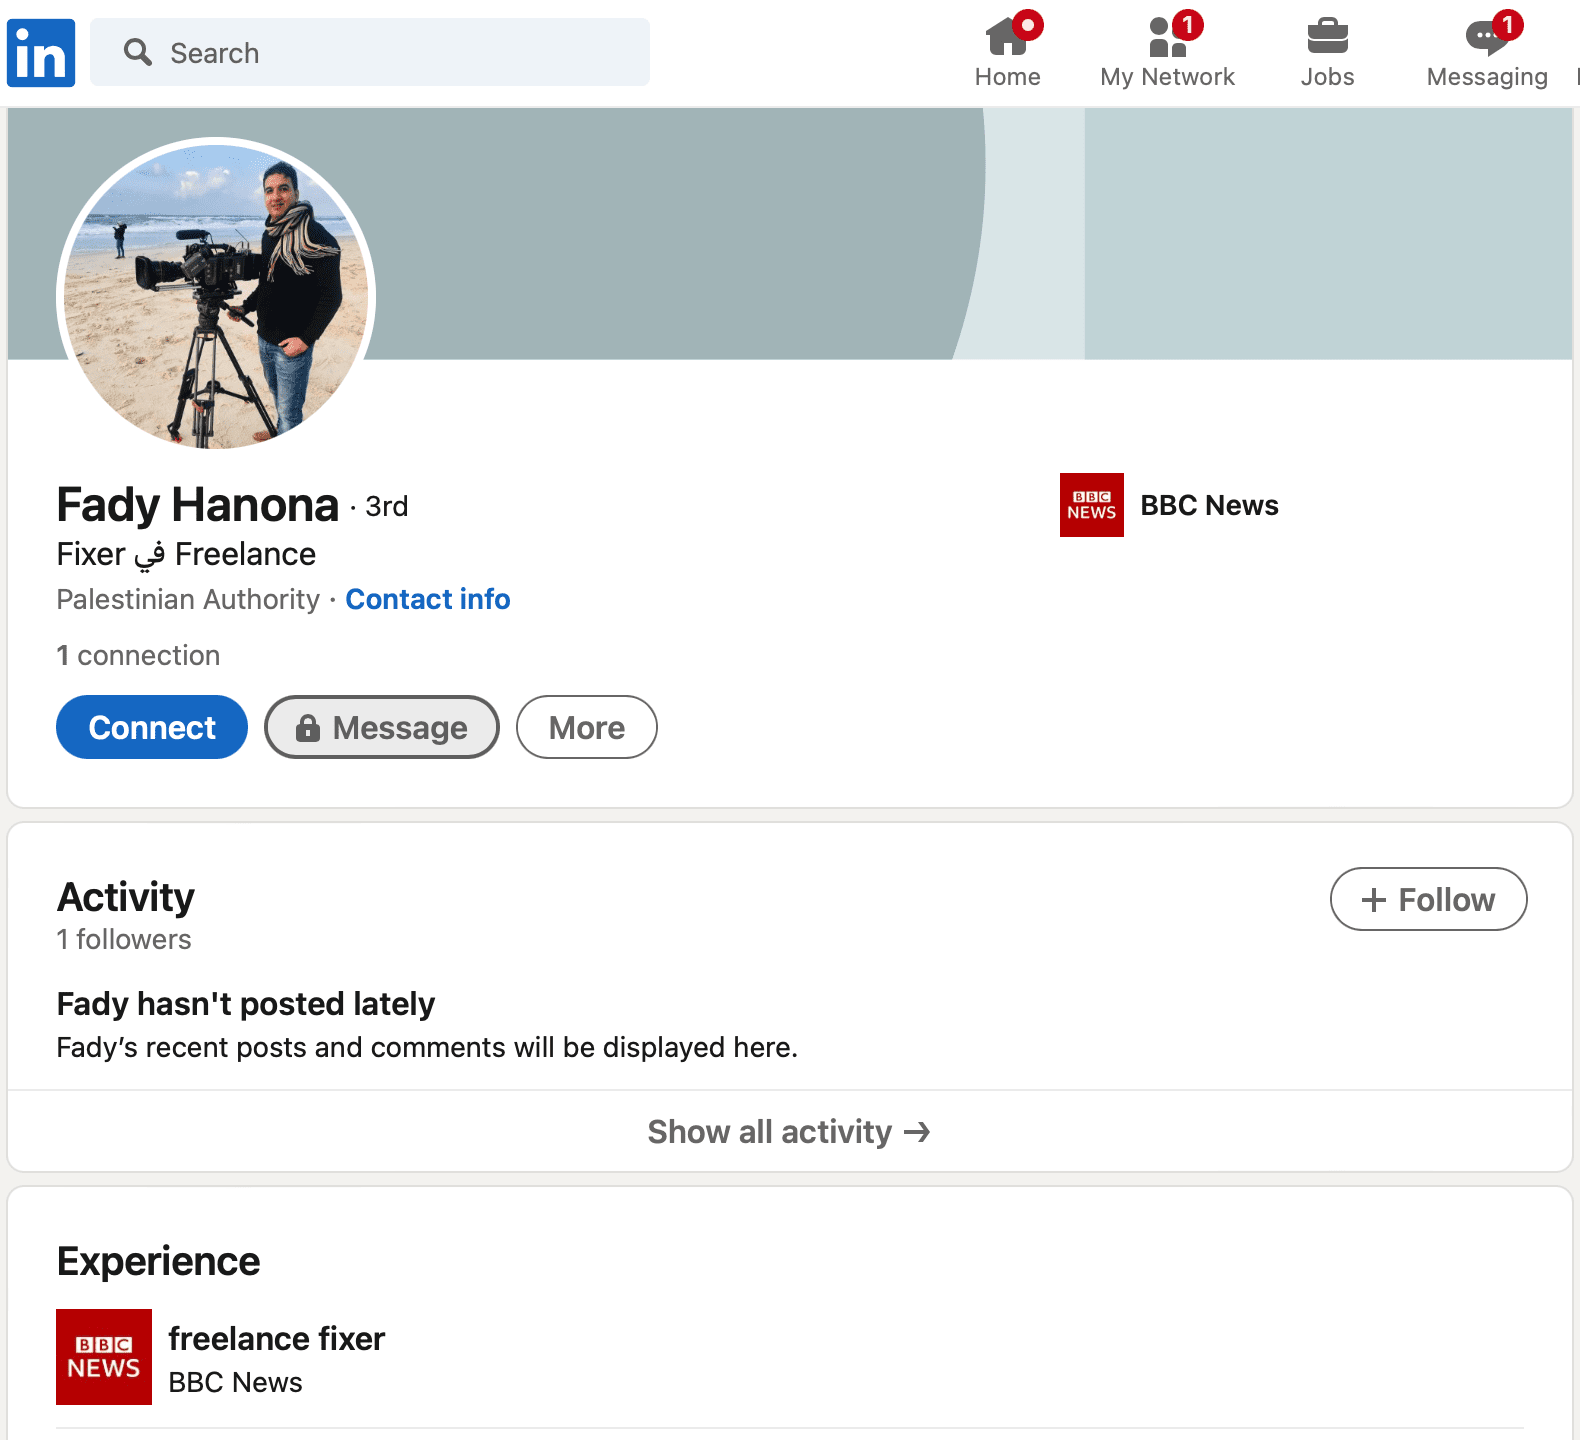This screenshot has height=1440, width=1580.
Task: Focus the Search input field
Action: [370, 52]
